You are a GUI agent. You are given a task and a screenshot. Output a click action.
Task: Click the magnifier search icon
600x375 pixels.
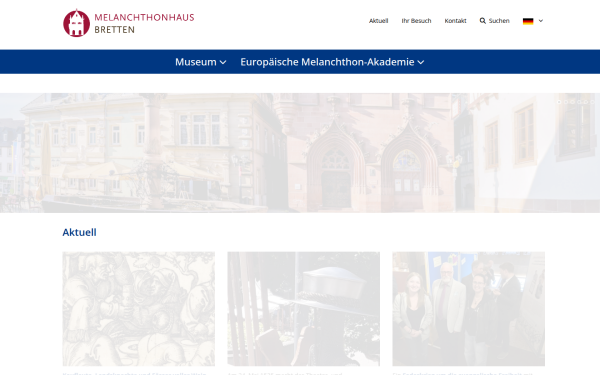tap(483, 21)
